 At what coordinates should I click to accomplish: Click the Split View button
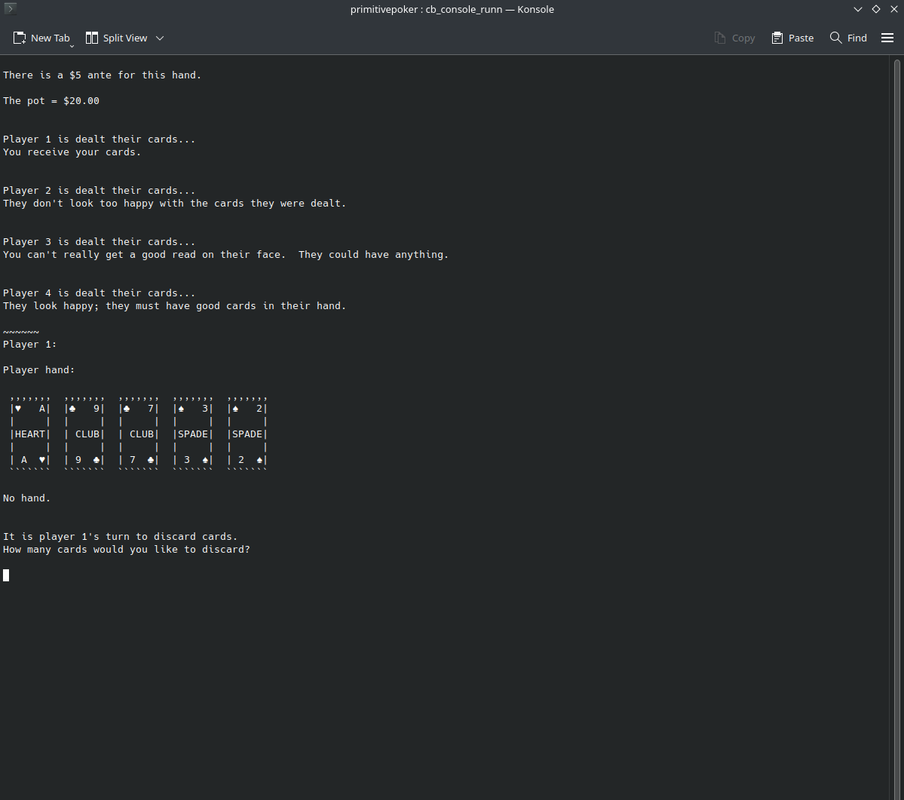point(116,38)
